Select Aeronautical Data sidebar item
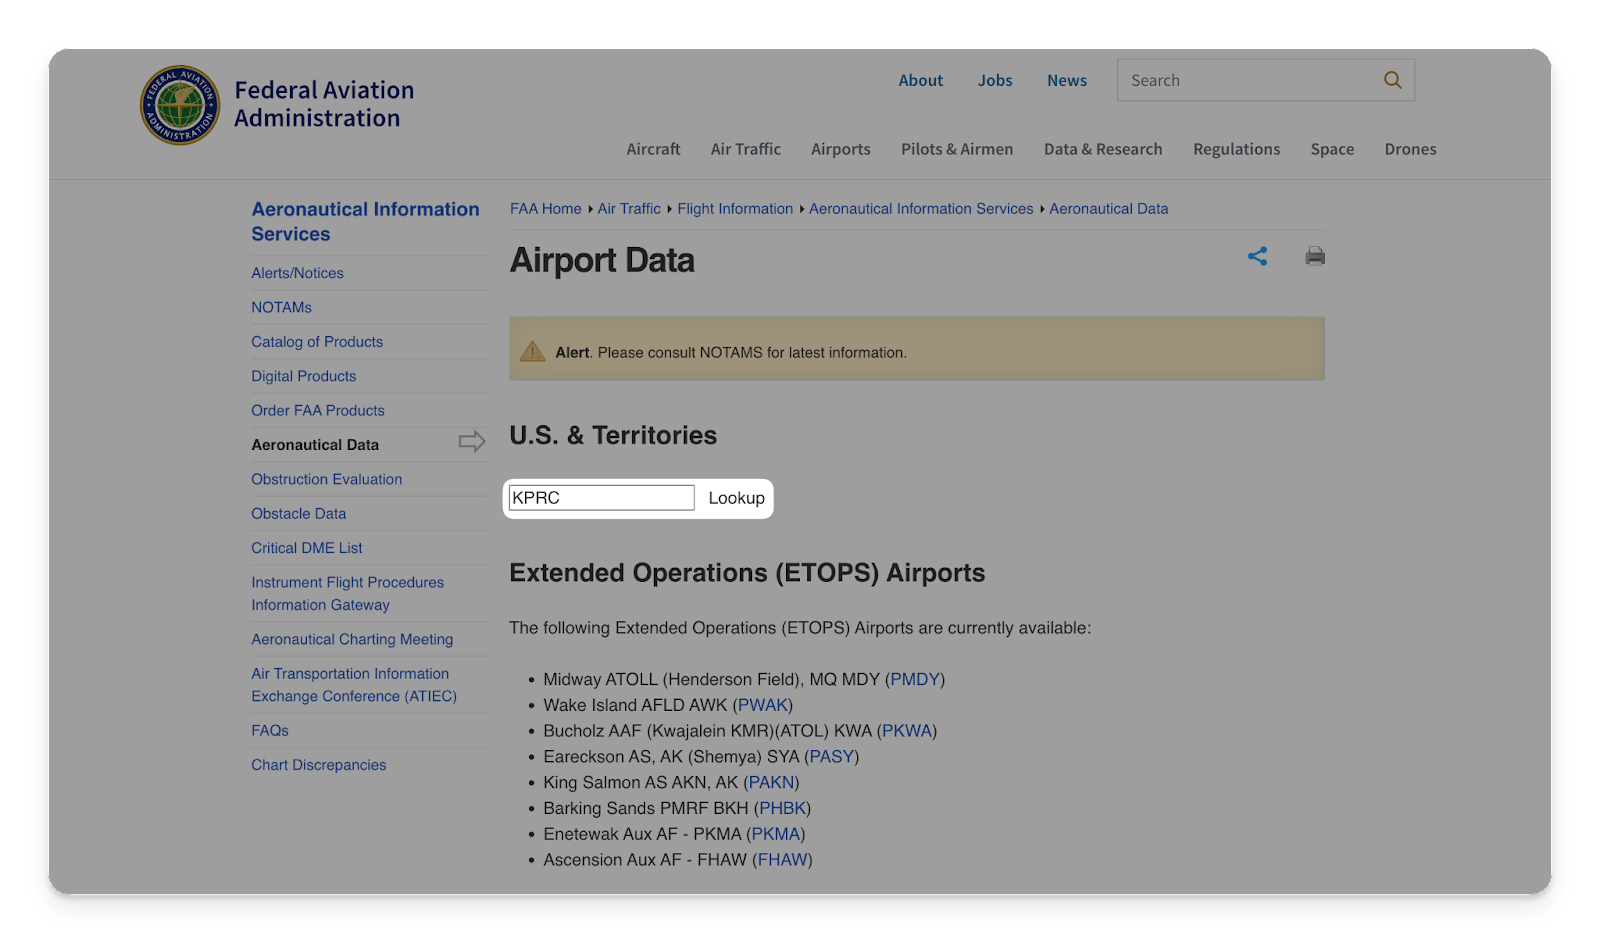 [315, 445]
